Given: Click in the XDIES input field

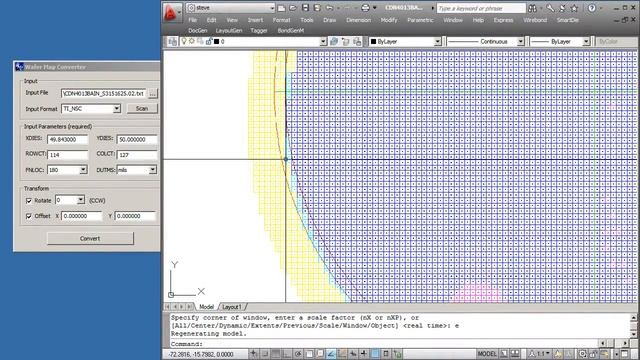Looking at the screenshot, I should tap(67, 140).
